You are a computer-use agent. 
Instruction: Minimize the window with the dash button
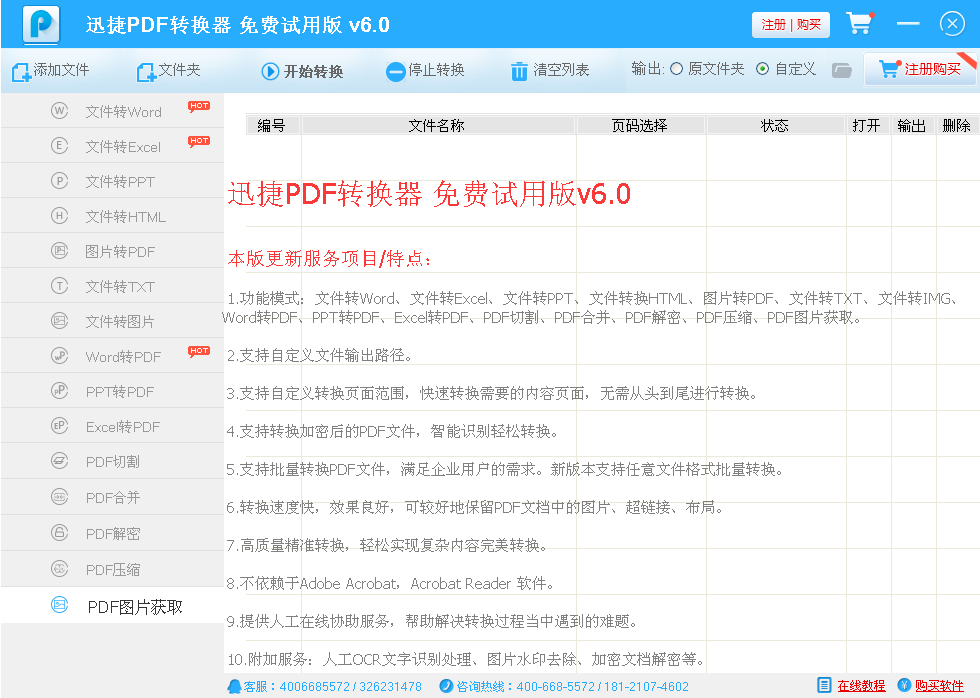point(908,24)
